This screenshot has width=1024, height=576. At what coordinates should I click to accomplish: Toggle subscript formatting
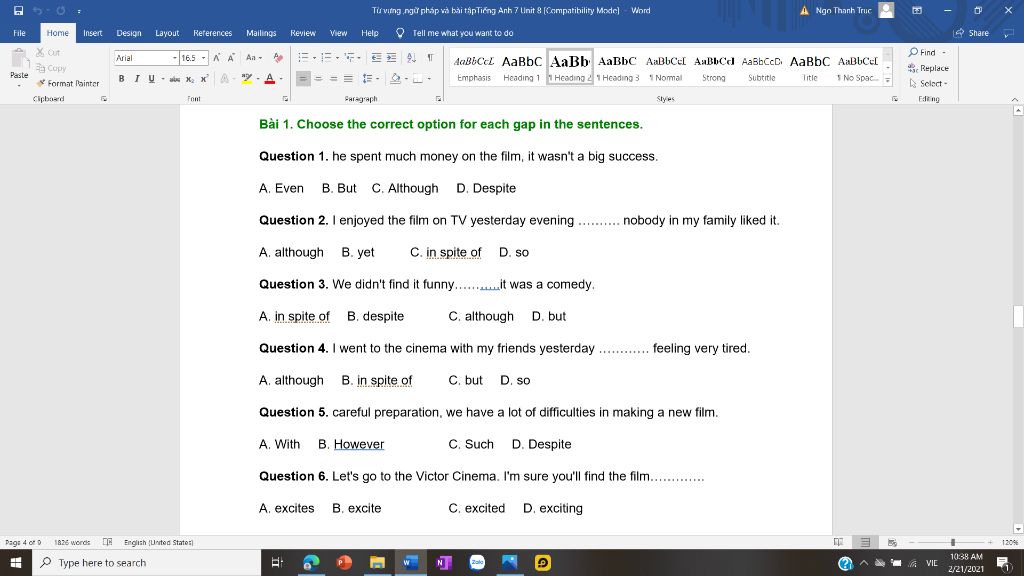pos(189,79)
